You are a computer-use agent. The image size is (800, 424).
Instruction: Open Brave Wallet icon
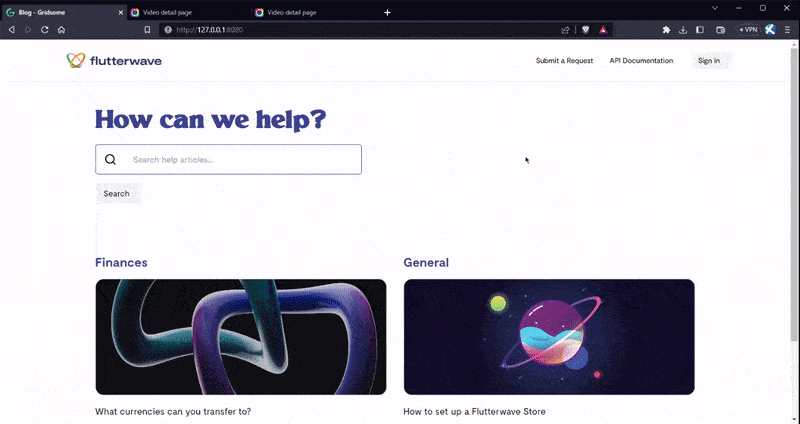720,30
